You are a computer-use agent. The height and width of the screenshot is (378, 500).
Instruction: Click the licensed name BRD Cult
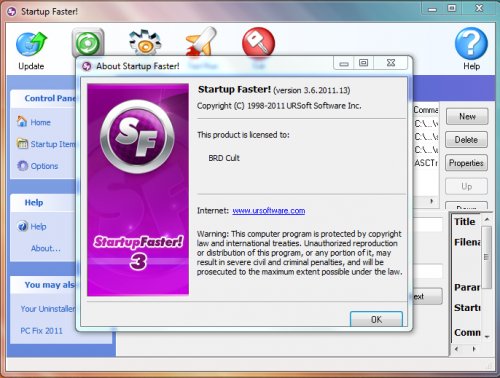pos(224,158)
